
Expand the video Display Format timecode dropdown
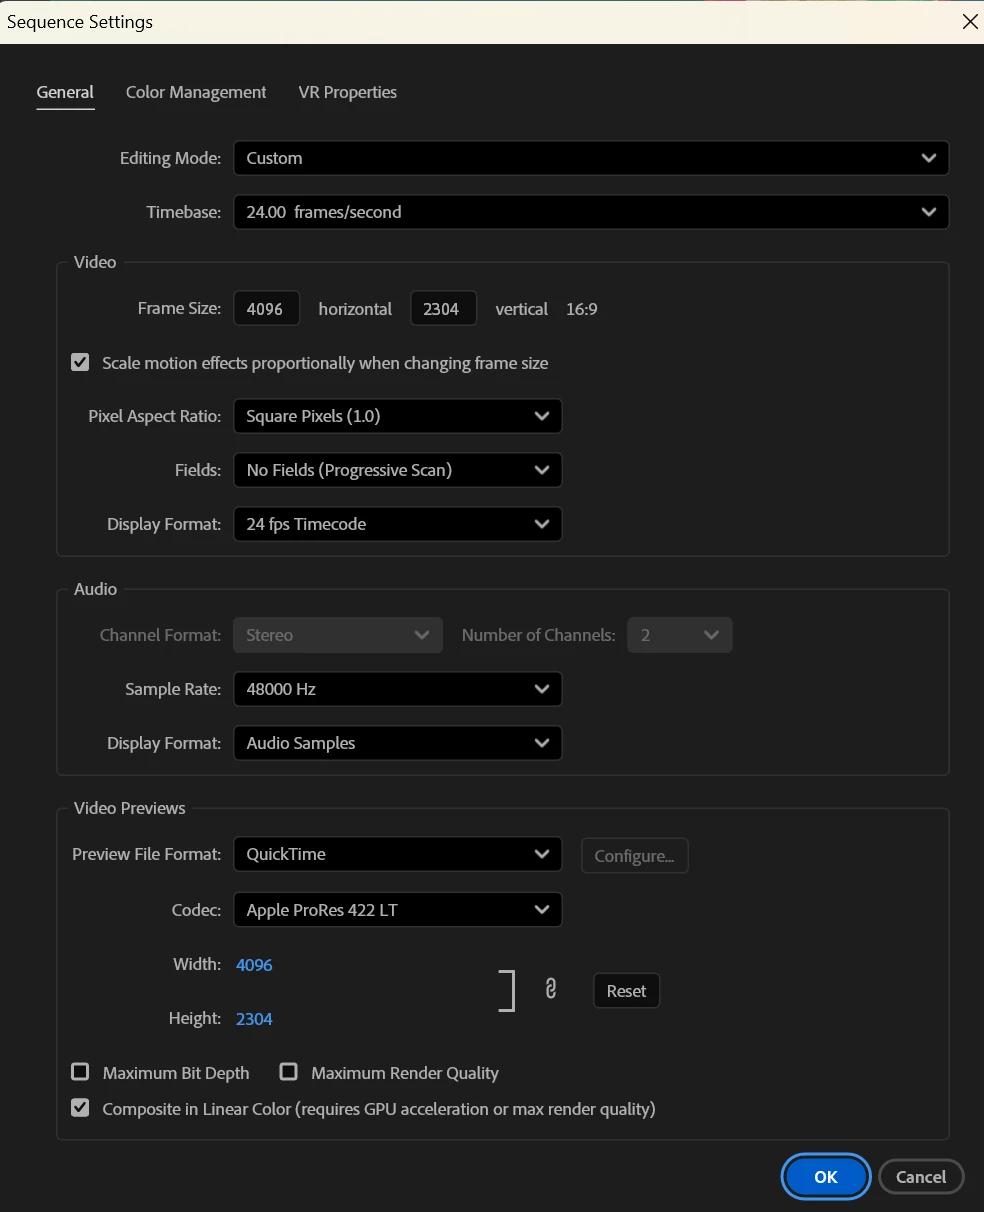(397, 524)
